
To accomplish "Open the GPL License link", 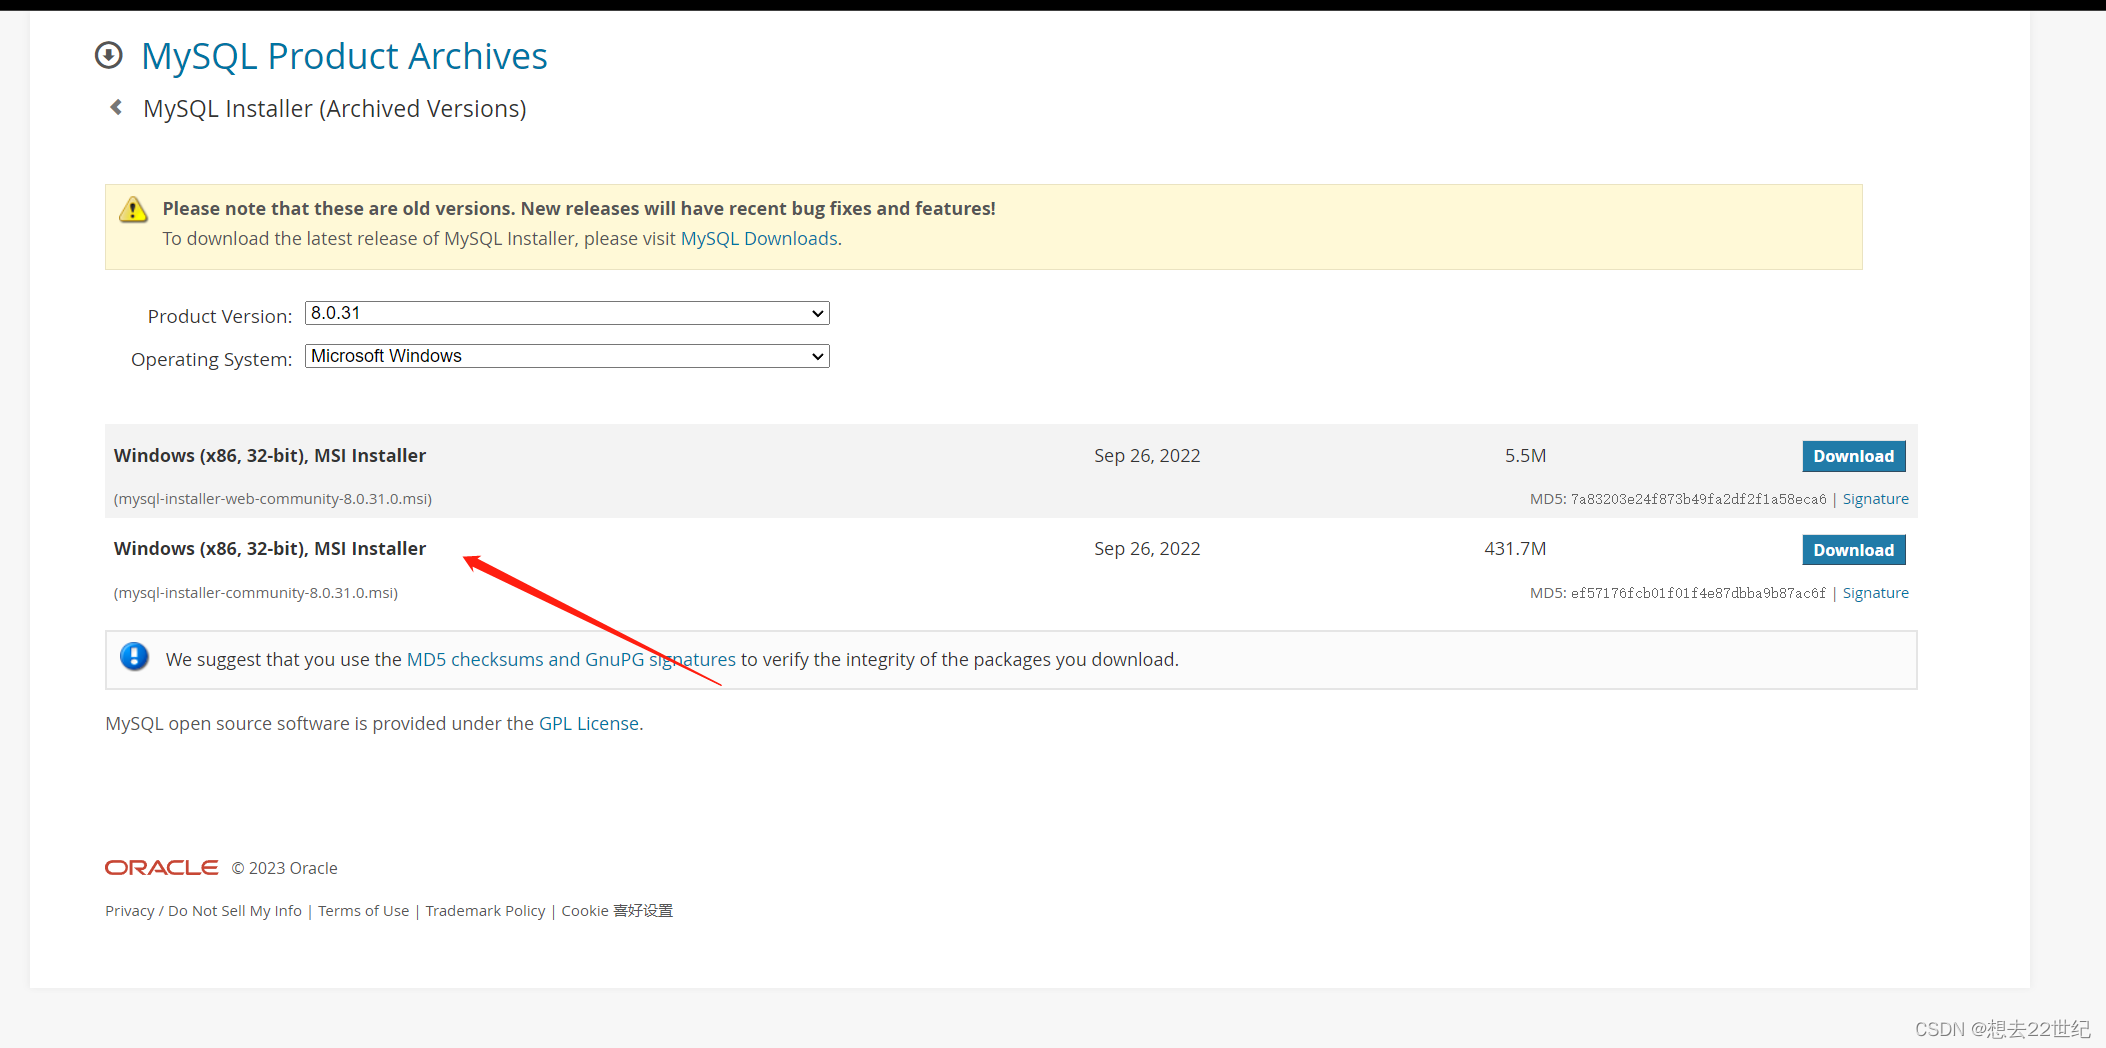I will [589, 723].
